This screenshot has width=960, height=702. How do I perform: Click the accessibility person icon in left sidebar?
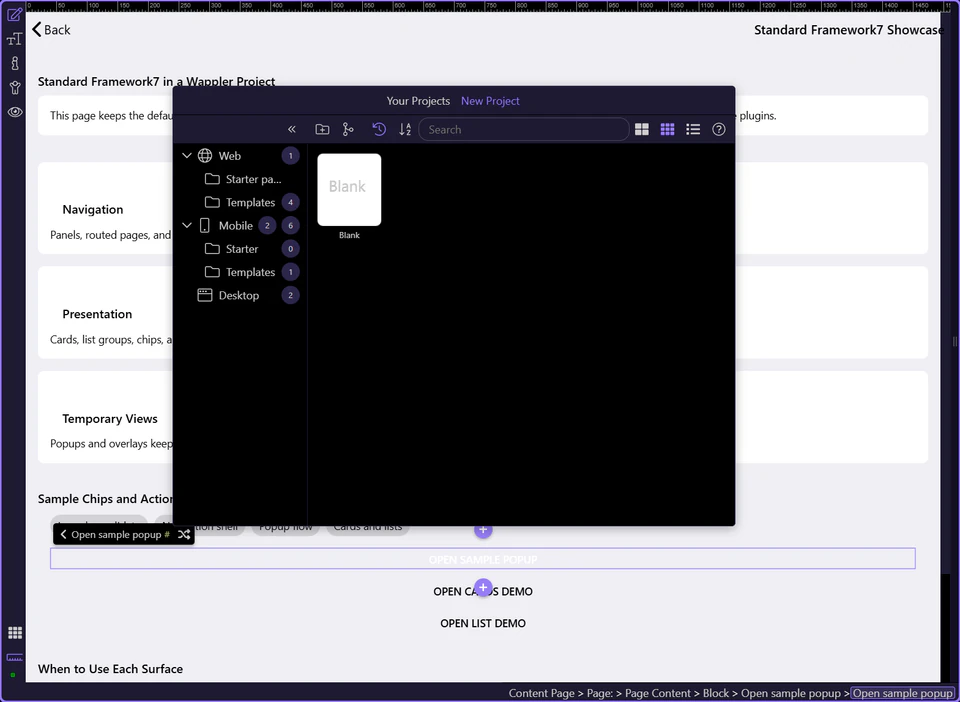[15, 88]
